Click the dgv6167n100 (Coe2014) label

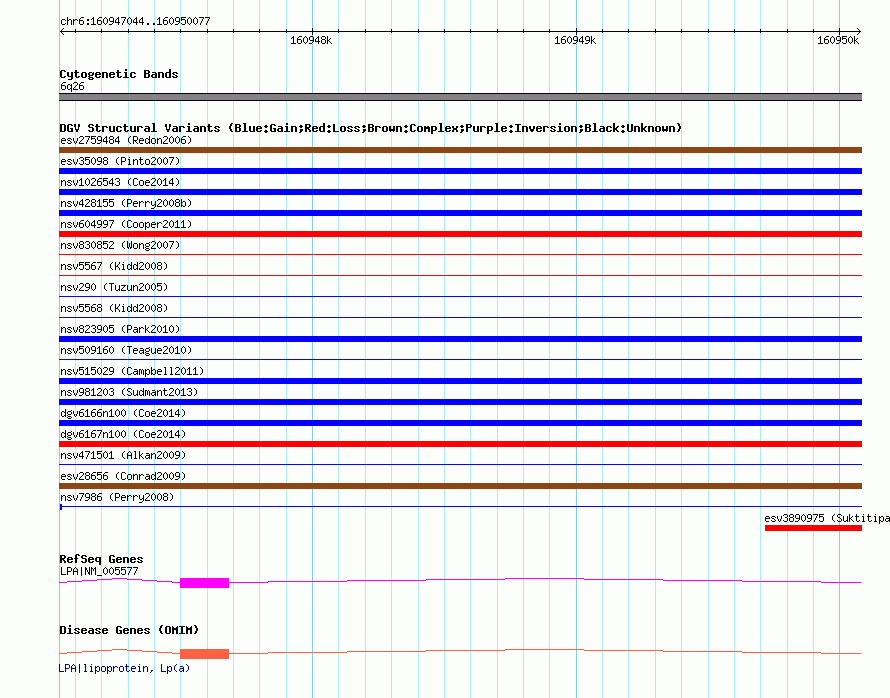[x=123, y=434]
